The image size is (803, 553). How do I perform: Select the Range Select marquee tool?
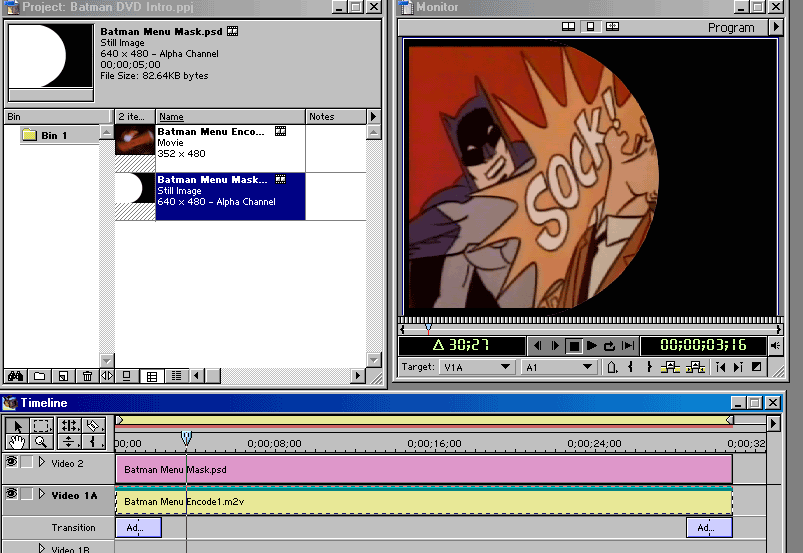[41, 426]
